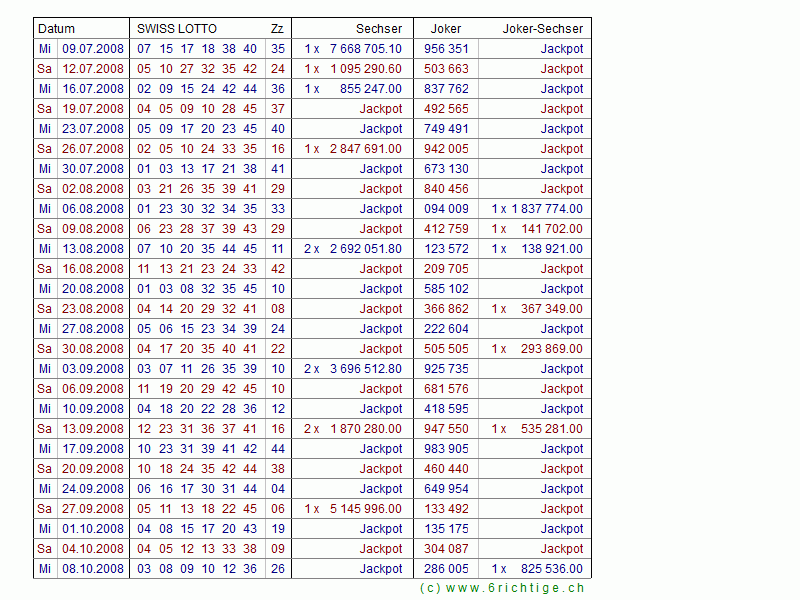Click the Sechser amount 3 696 512.80

365,369
